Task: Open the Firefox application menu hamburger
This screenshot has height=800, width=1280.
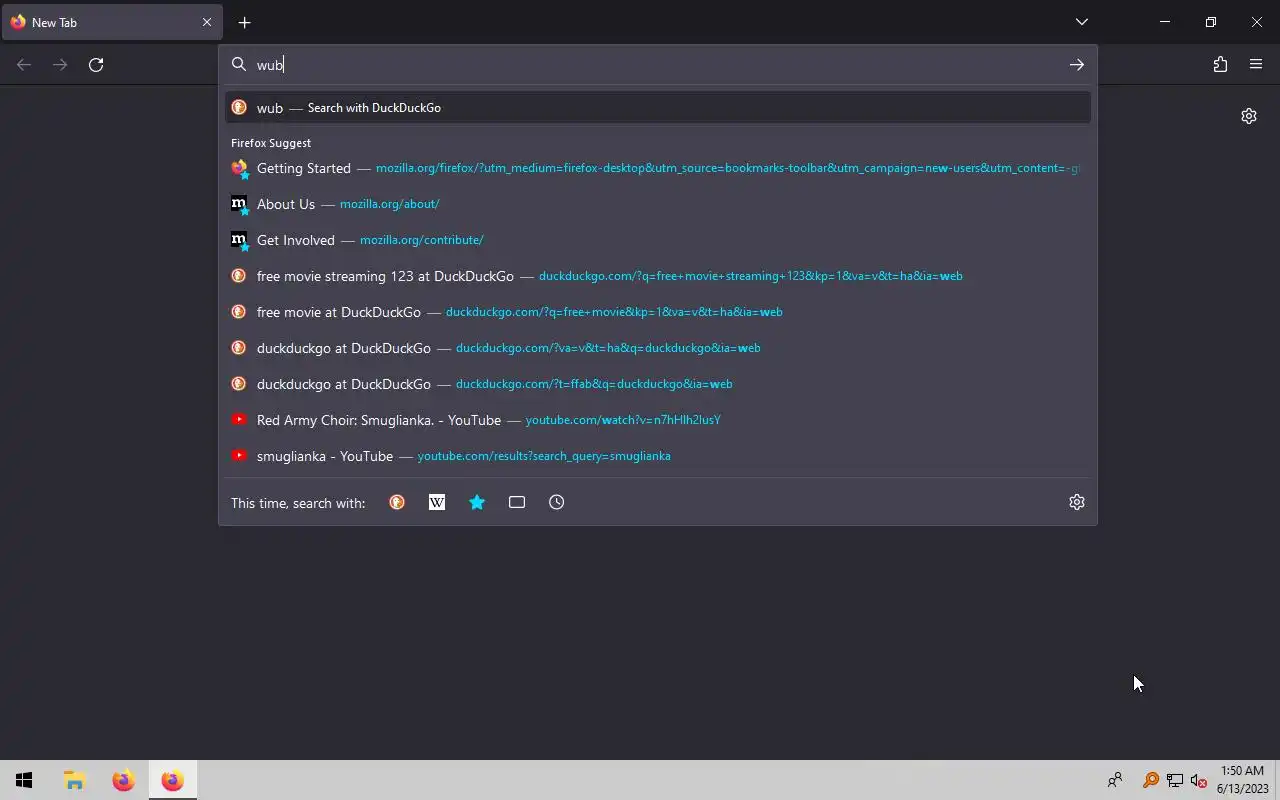Action: coord(1256,65)
